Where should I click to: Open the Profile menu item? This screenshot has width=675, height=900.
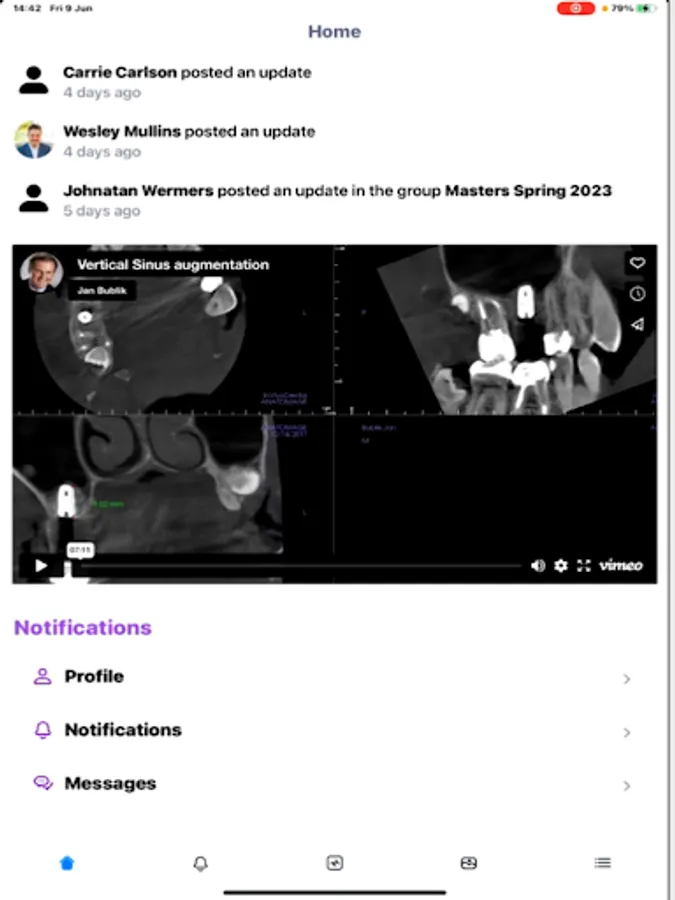333,677
